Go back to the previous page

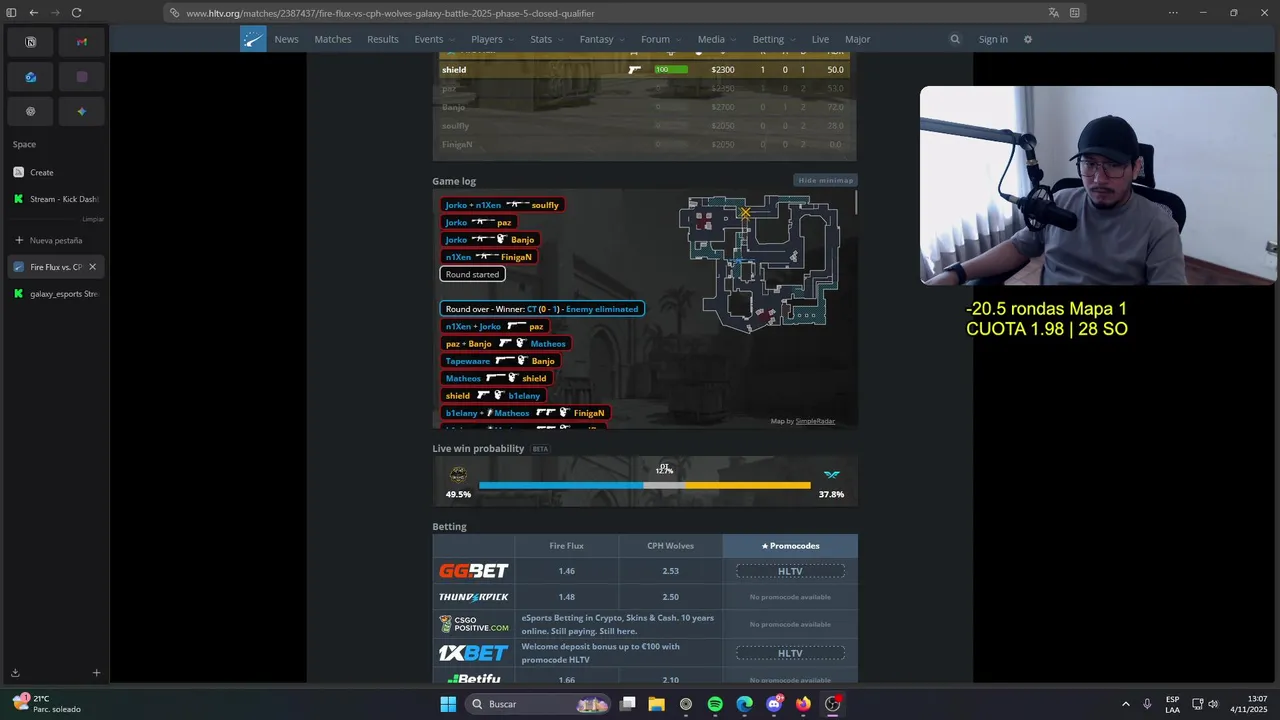pyautogui.click(x=34, y=13)
